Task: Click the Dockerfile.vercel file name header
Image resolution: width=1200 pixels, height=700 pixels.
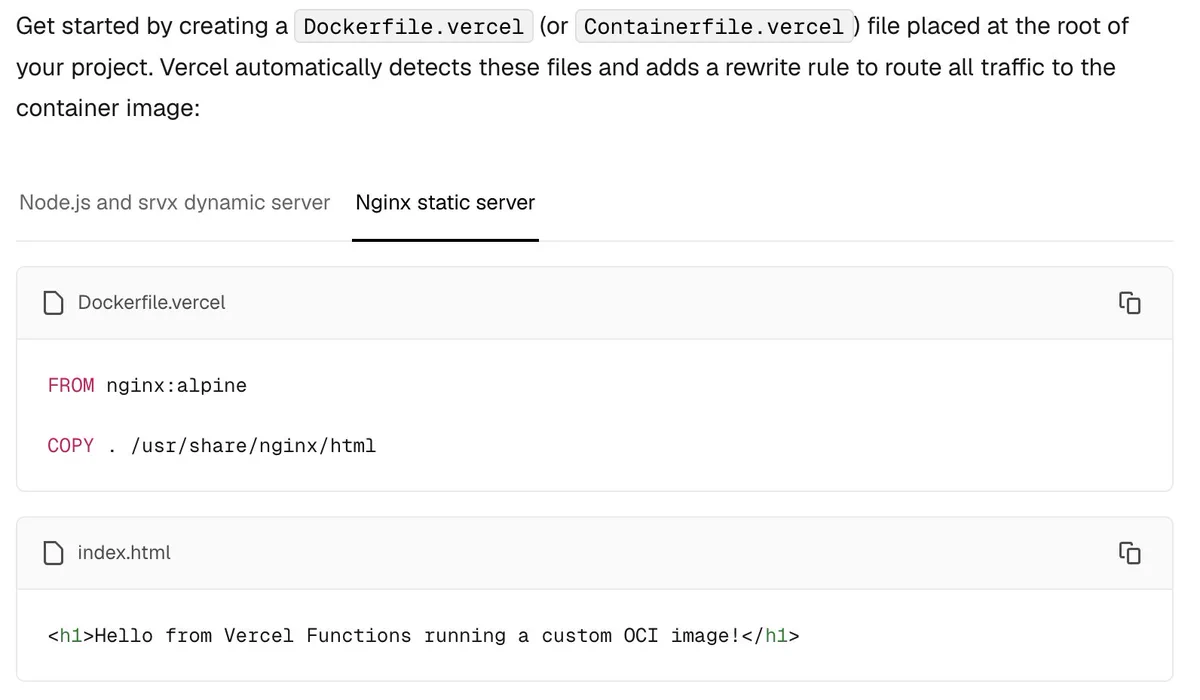Action: pyautogui.click(x=151, y=302)
